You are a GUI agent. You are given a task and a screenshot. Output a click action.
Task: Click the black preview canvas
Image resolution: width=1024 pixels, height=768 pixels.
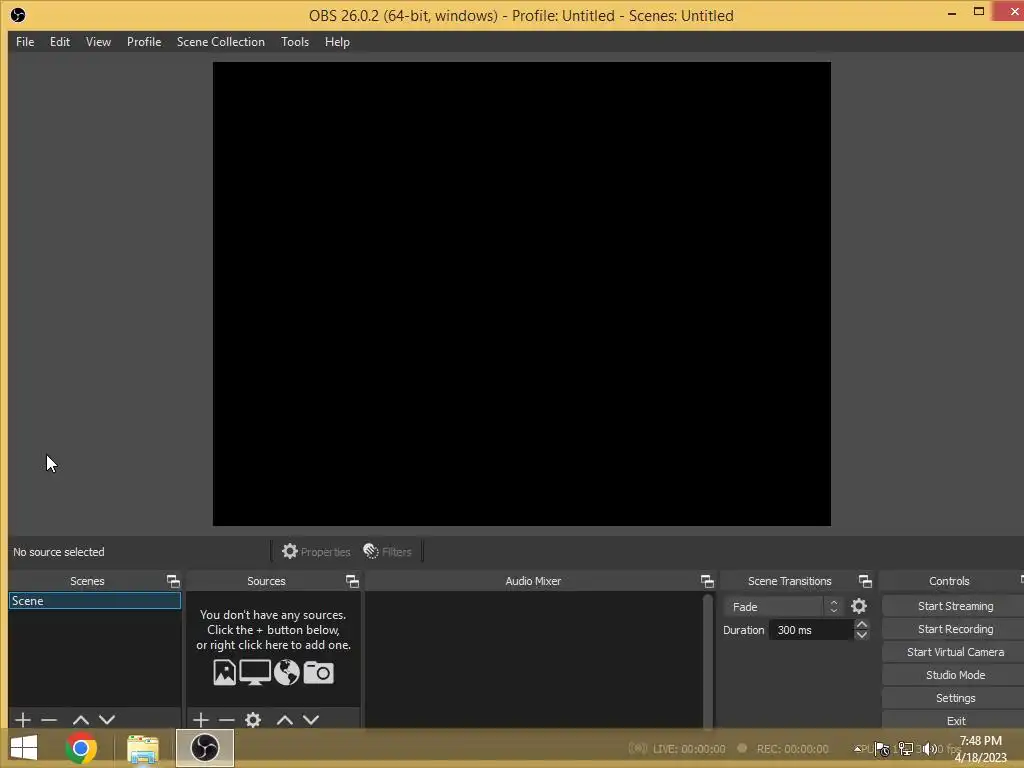[522, 294]
